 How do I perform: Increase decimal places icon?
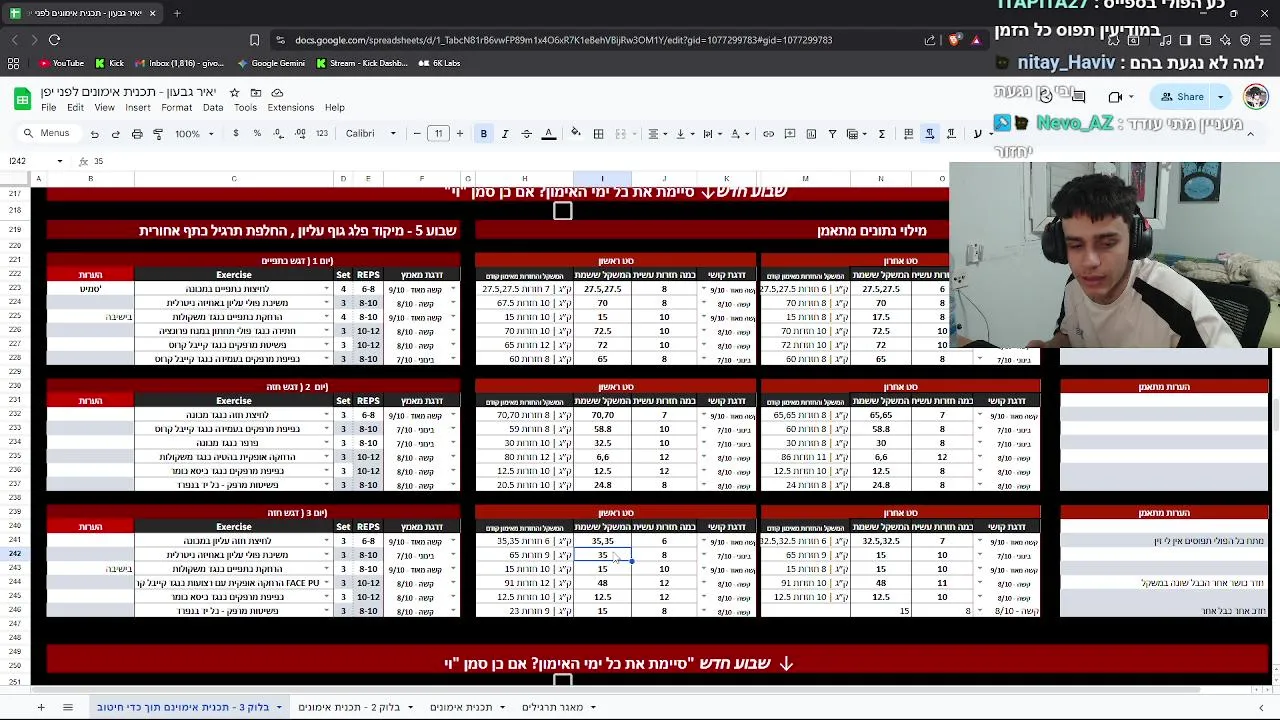[300, 134]
